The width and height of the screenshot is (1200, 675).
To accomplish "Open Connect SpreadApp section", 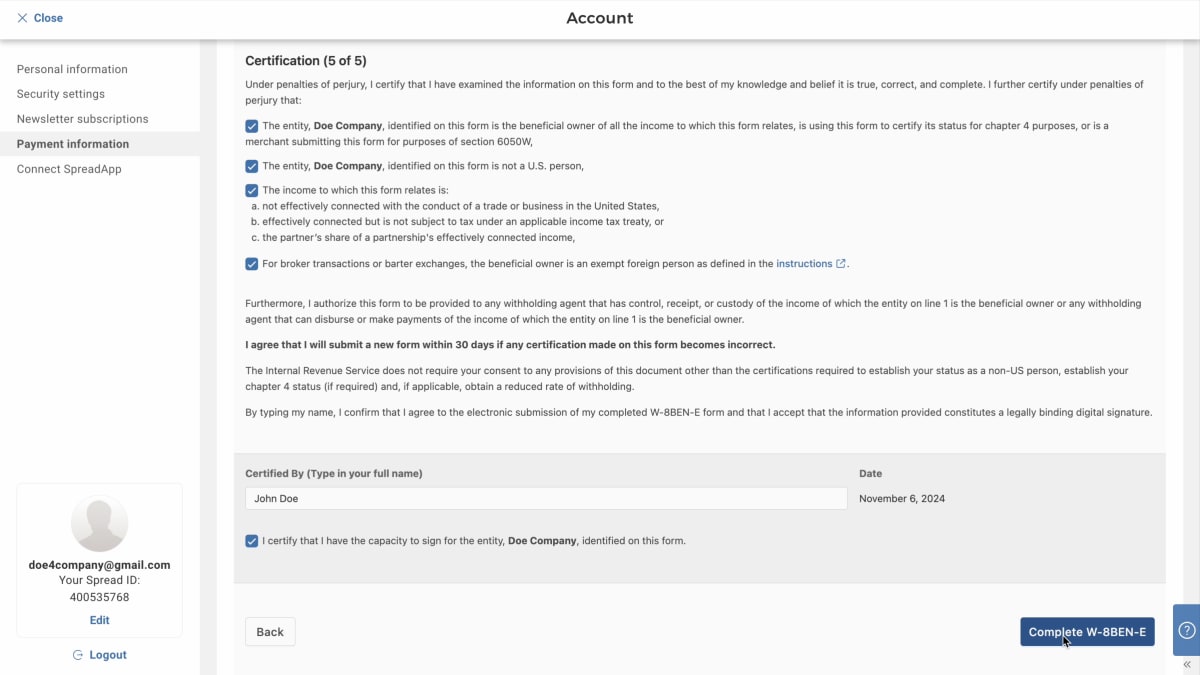I will [x=69, y=169].
